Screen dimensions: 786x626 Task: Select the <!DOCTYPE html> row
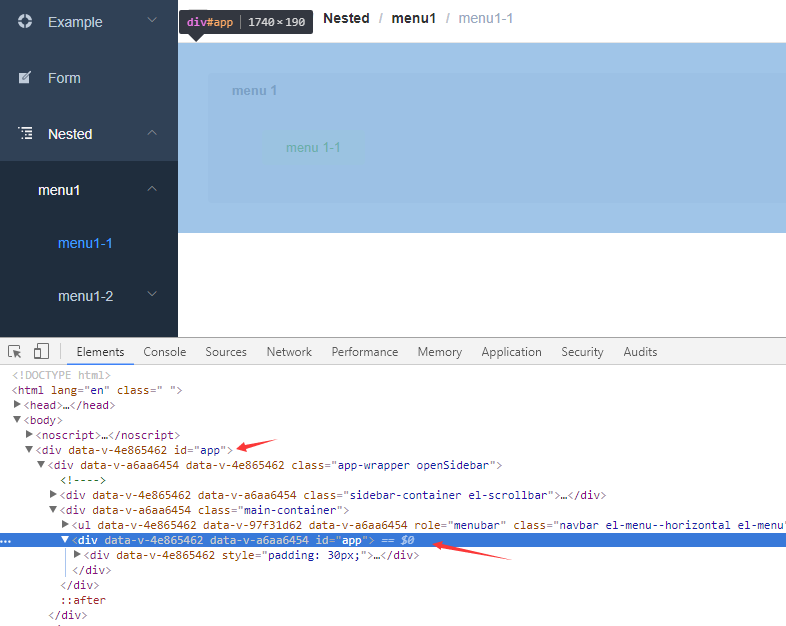click(x=61, y=375)
